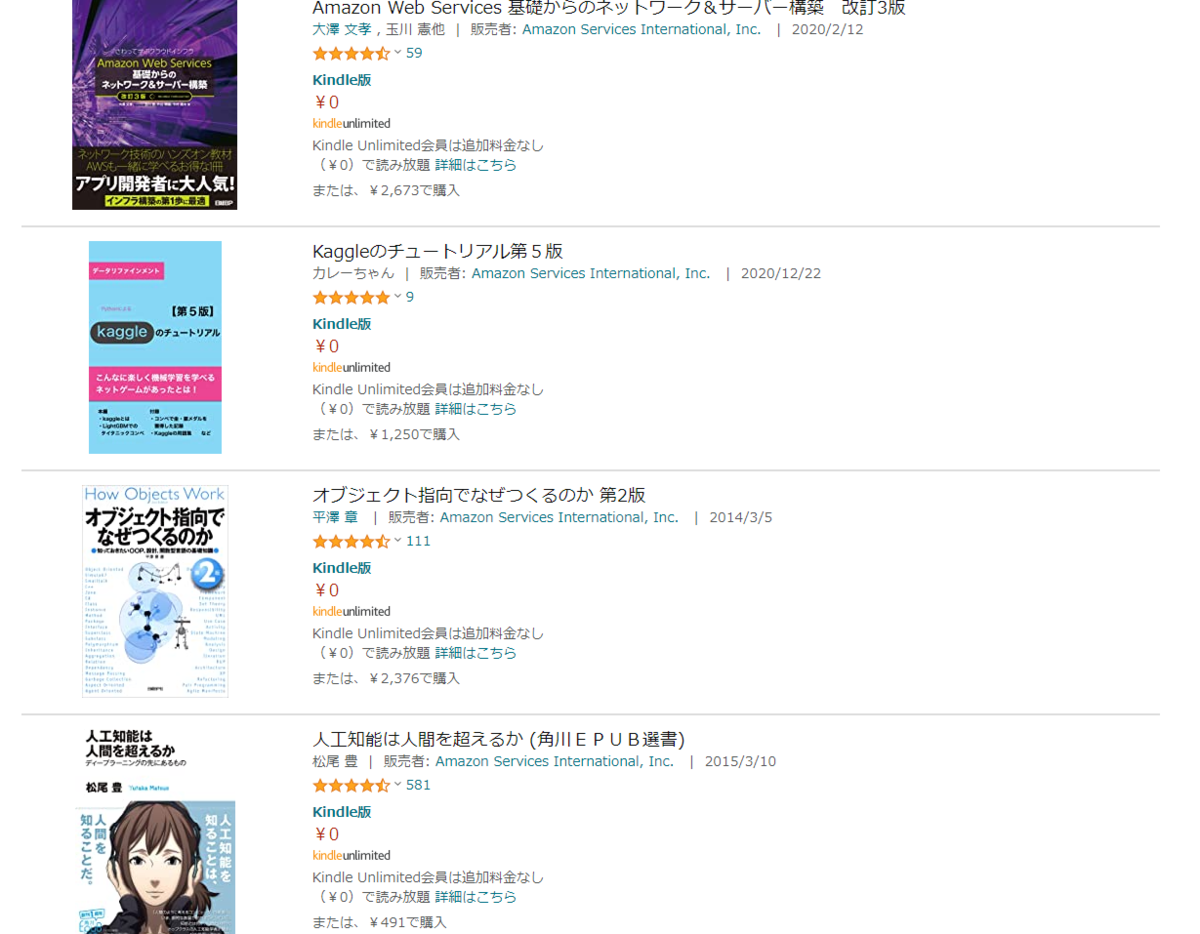Open the 111 reviews count link

418,541
